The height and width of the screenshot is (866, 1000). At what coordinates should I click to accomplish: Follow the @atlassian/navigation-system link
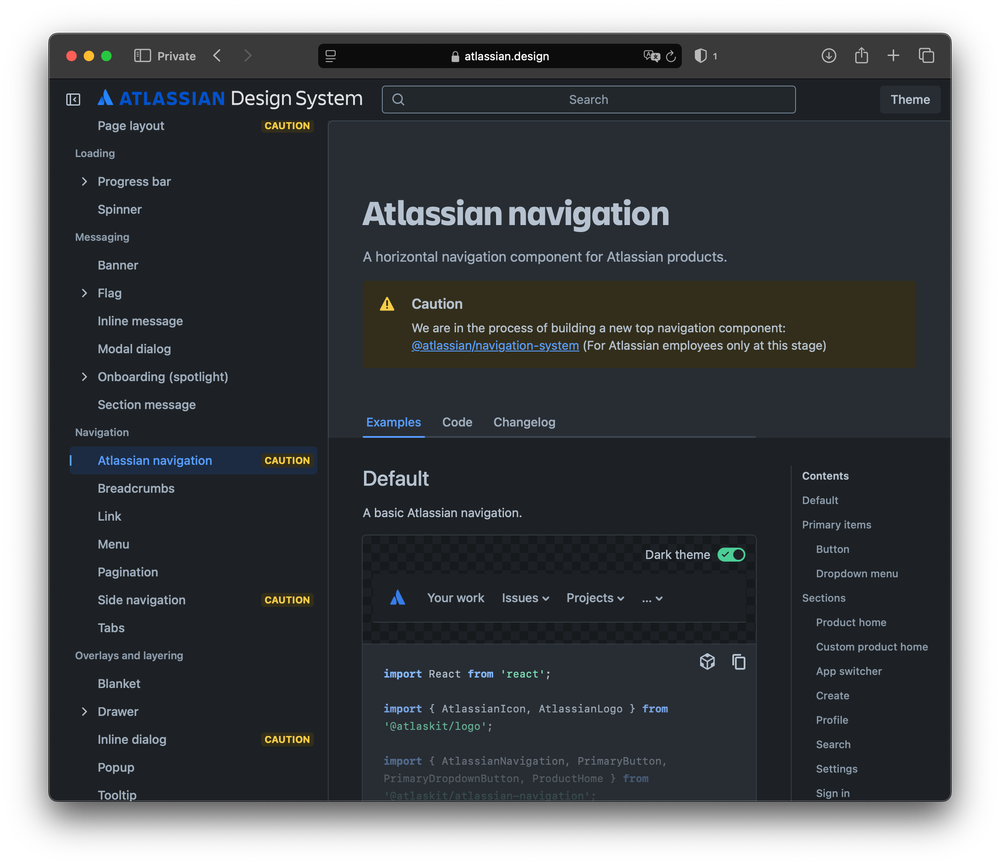click(x=495, y=345)
